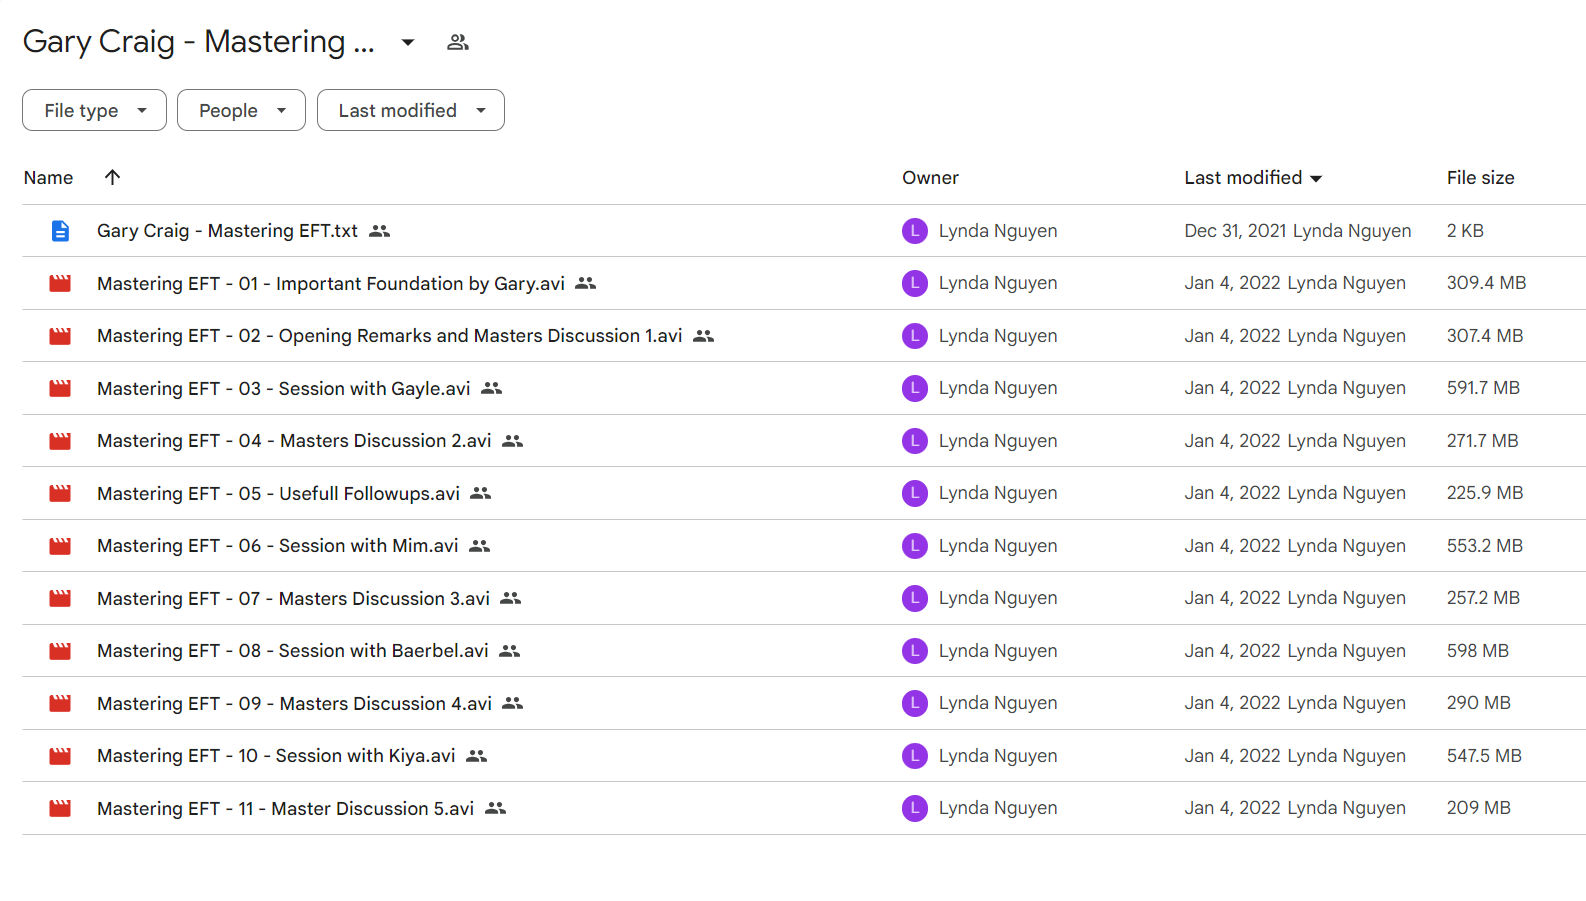Click shared icon next to 10 - Session with Kiya

tap(477, 756)
